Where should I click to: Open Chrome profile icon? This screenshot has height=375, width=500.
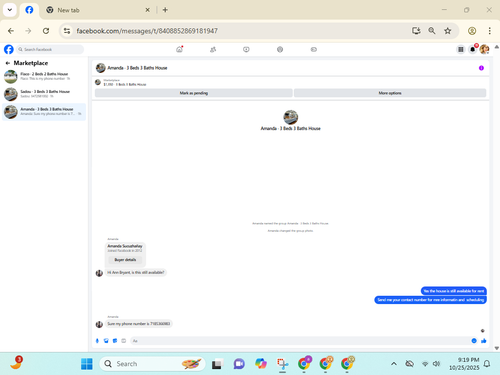[472, 31]
